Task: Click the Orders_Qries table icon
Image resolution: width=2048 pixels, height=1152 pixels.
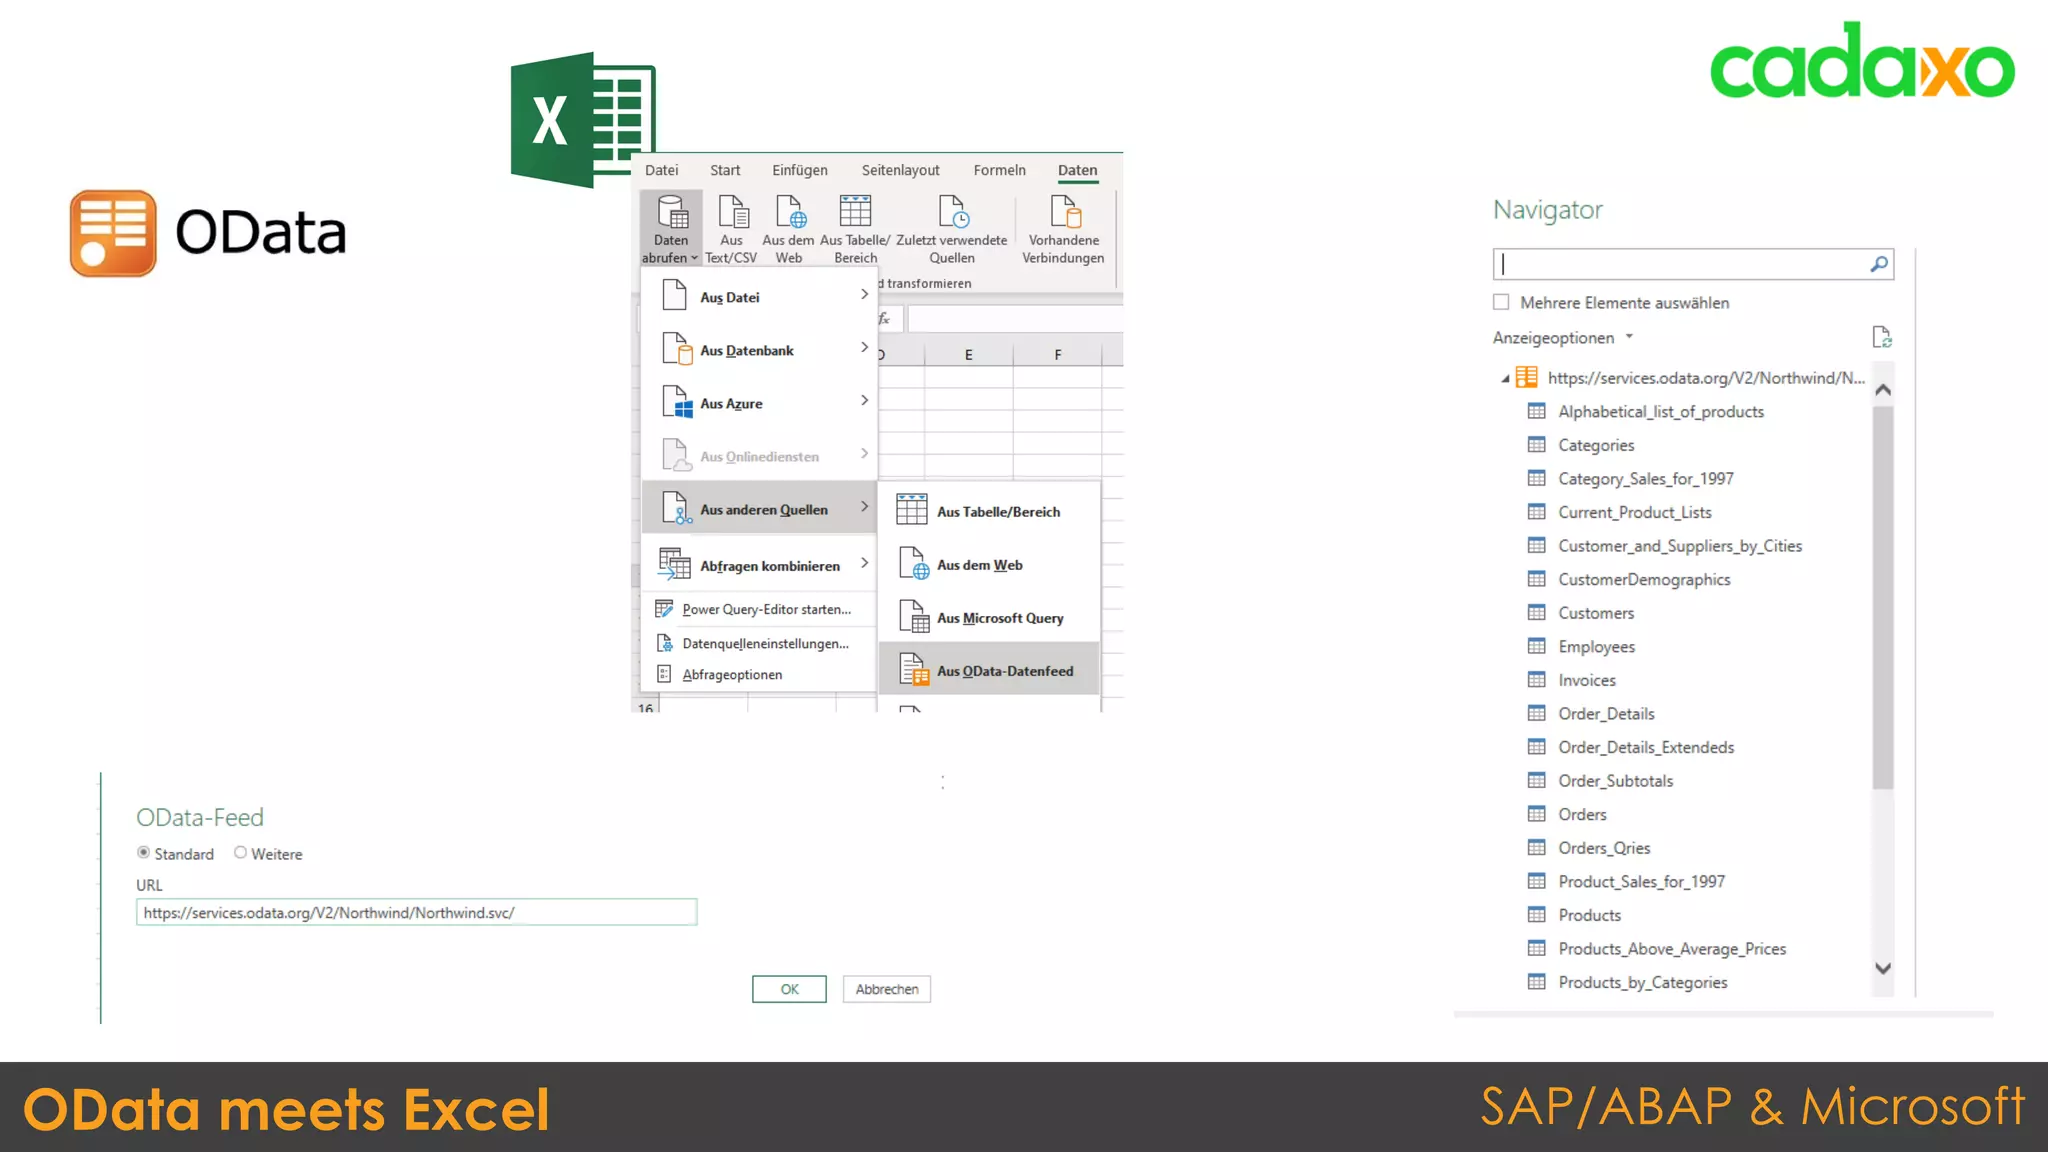Action: pos(1536,847)
